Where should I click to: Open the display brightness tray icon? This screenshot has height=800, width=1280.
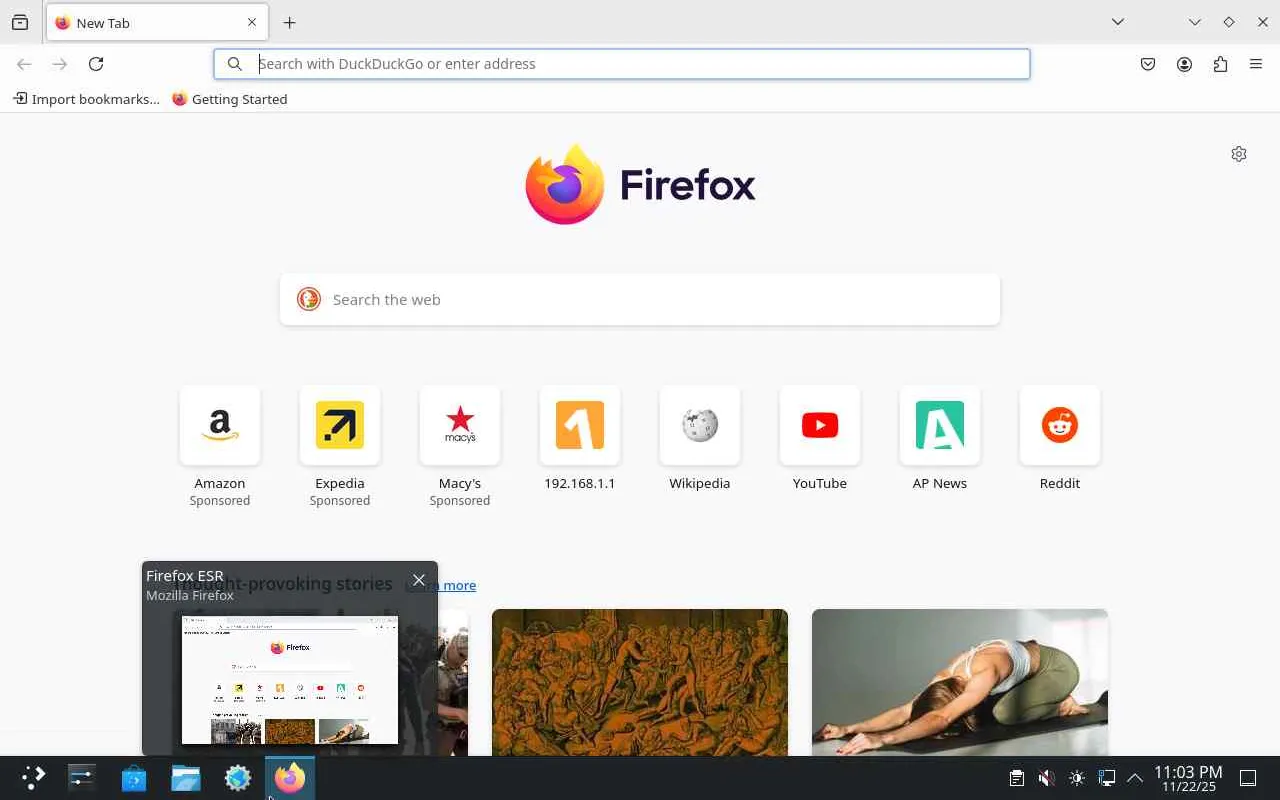click(1076, 778)
